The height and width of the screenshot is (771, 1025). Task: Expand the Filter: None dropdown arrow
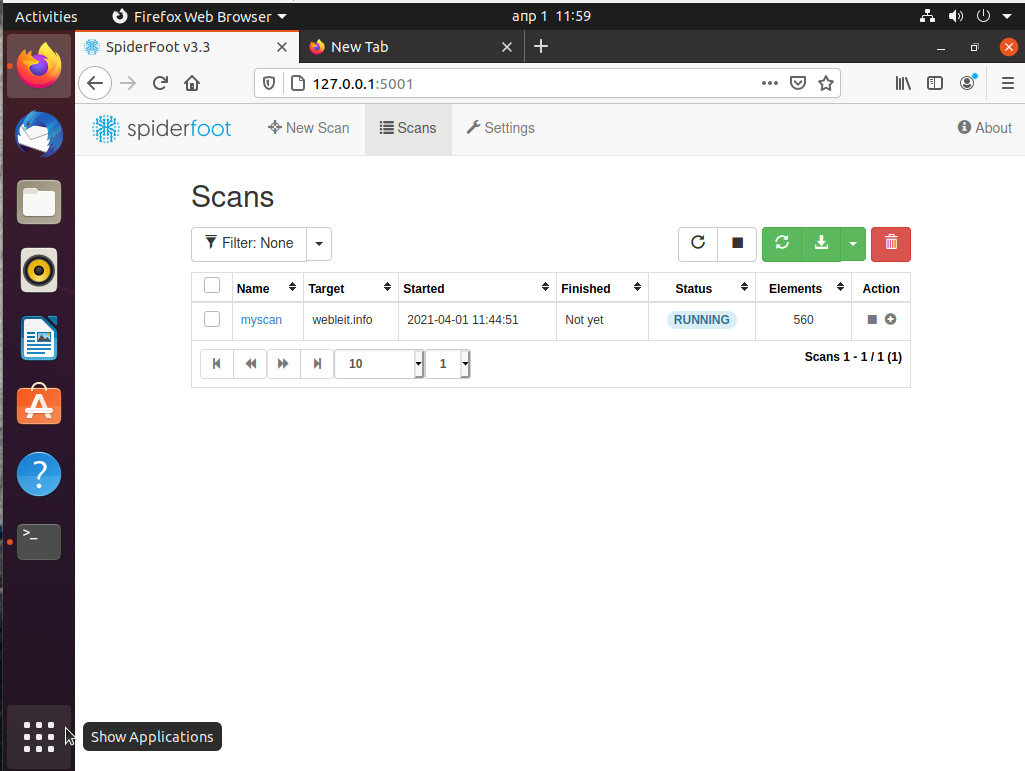319,244
